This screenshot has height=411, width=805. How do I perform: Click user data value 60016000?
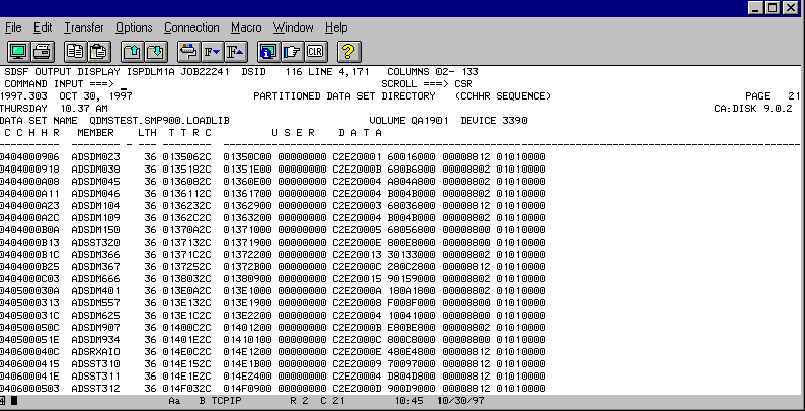pyautogui.click(x=412, y=157)
